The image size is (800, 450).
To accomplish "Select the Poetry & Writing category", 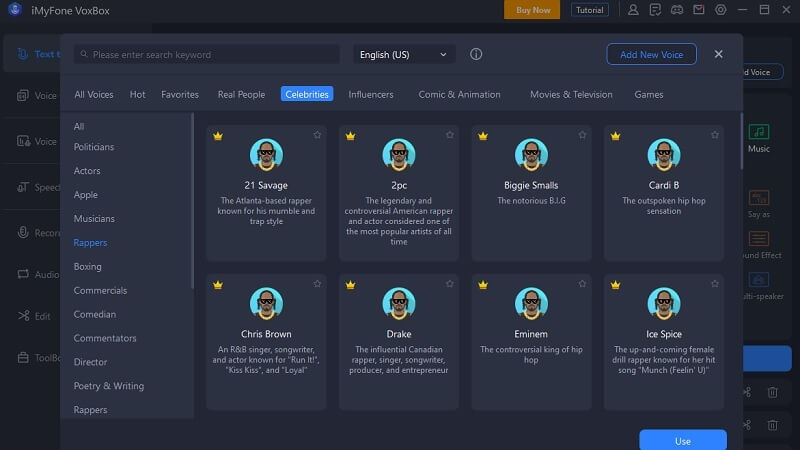I will click(109, 386).
